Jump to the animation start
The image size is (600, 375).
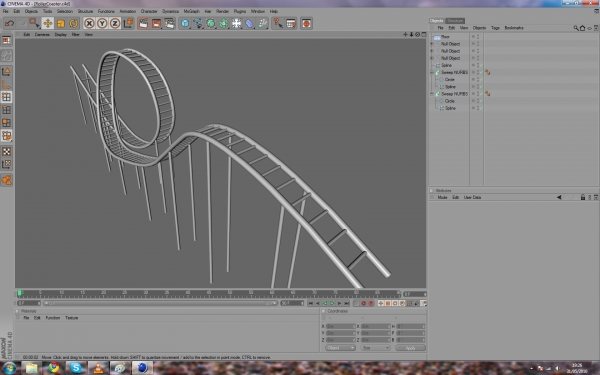pos(310,303)
